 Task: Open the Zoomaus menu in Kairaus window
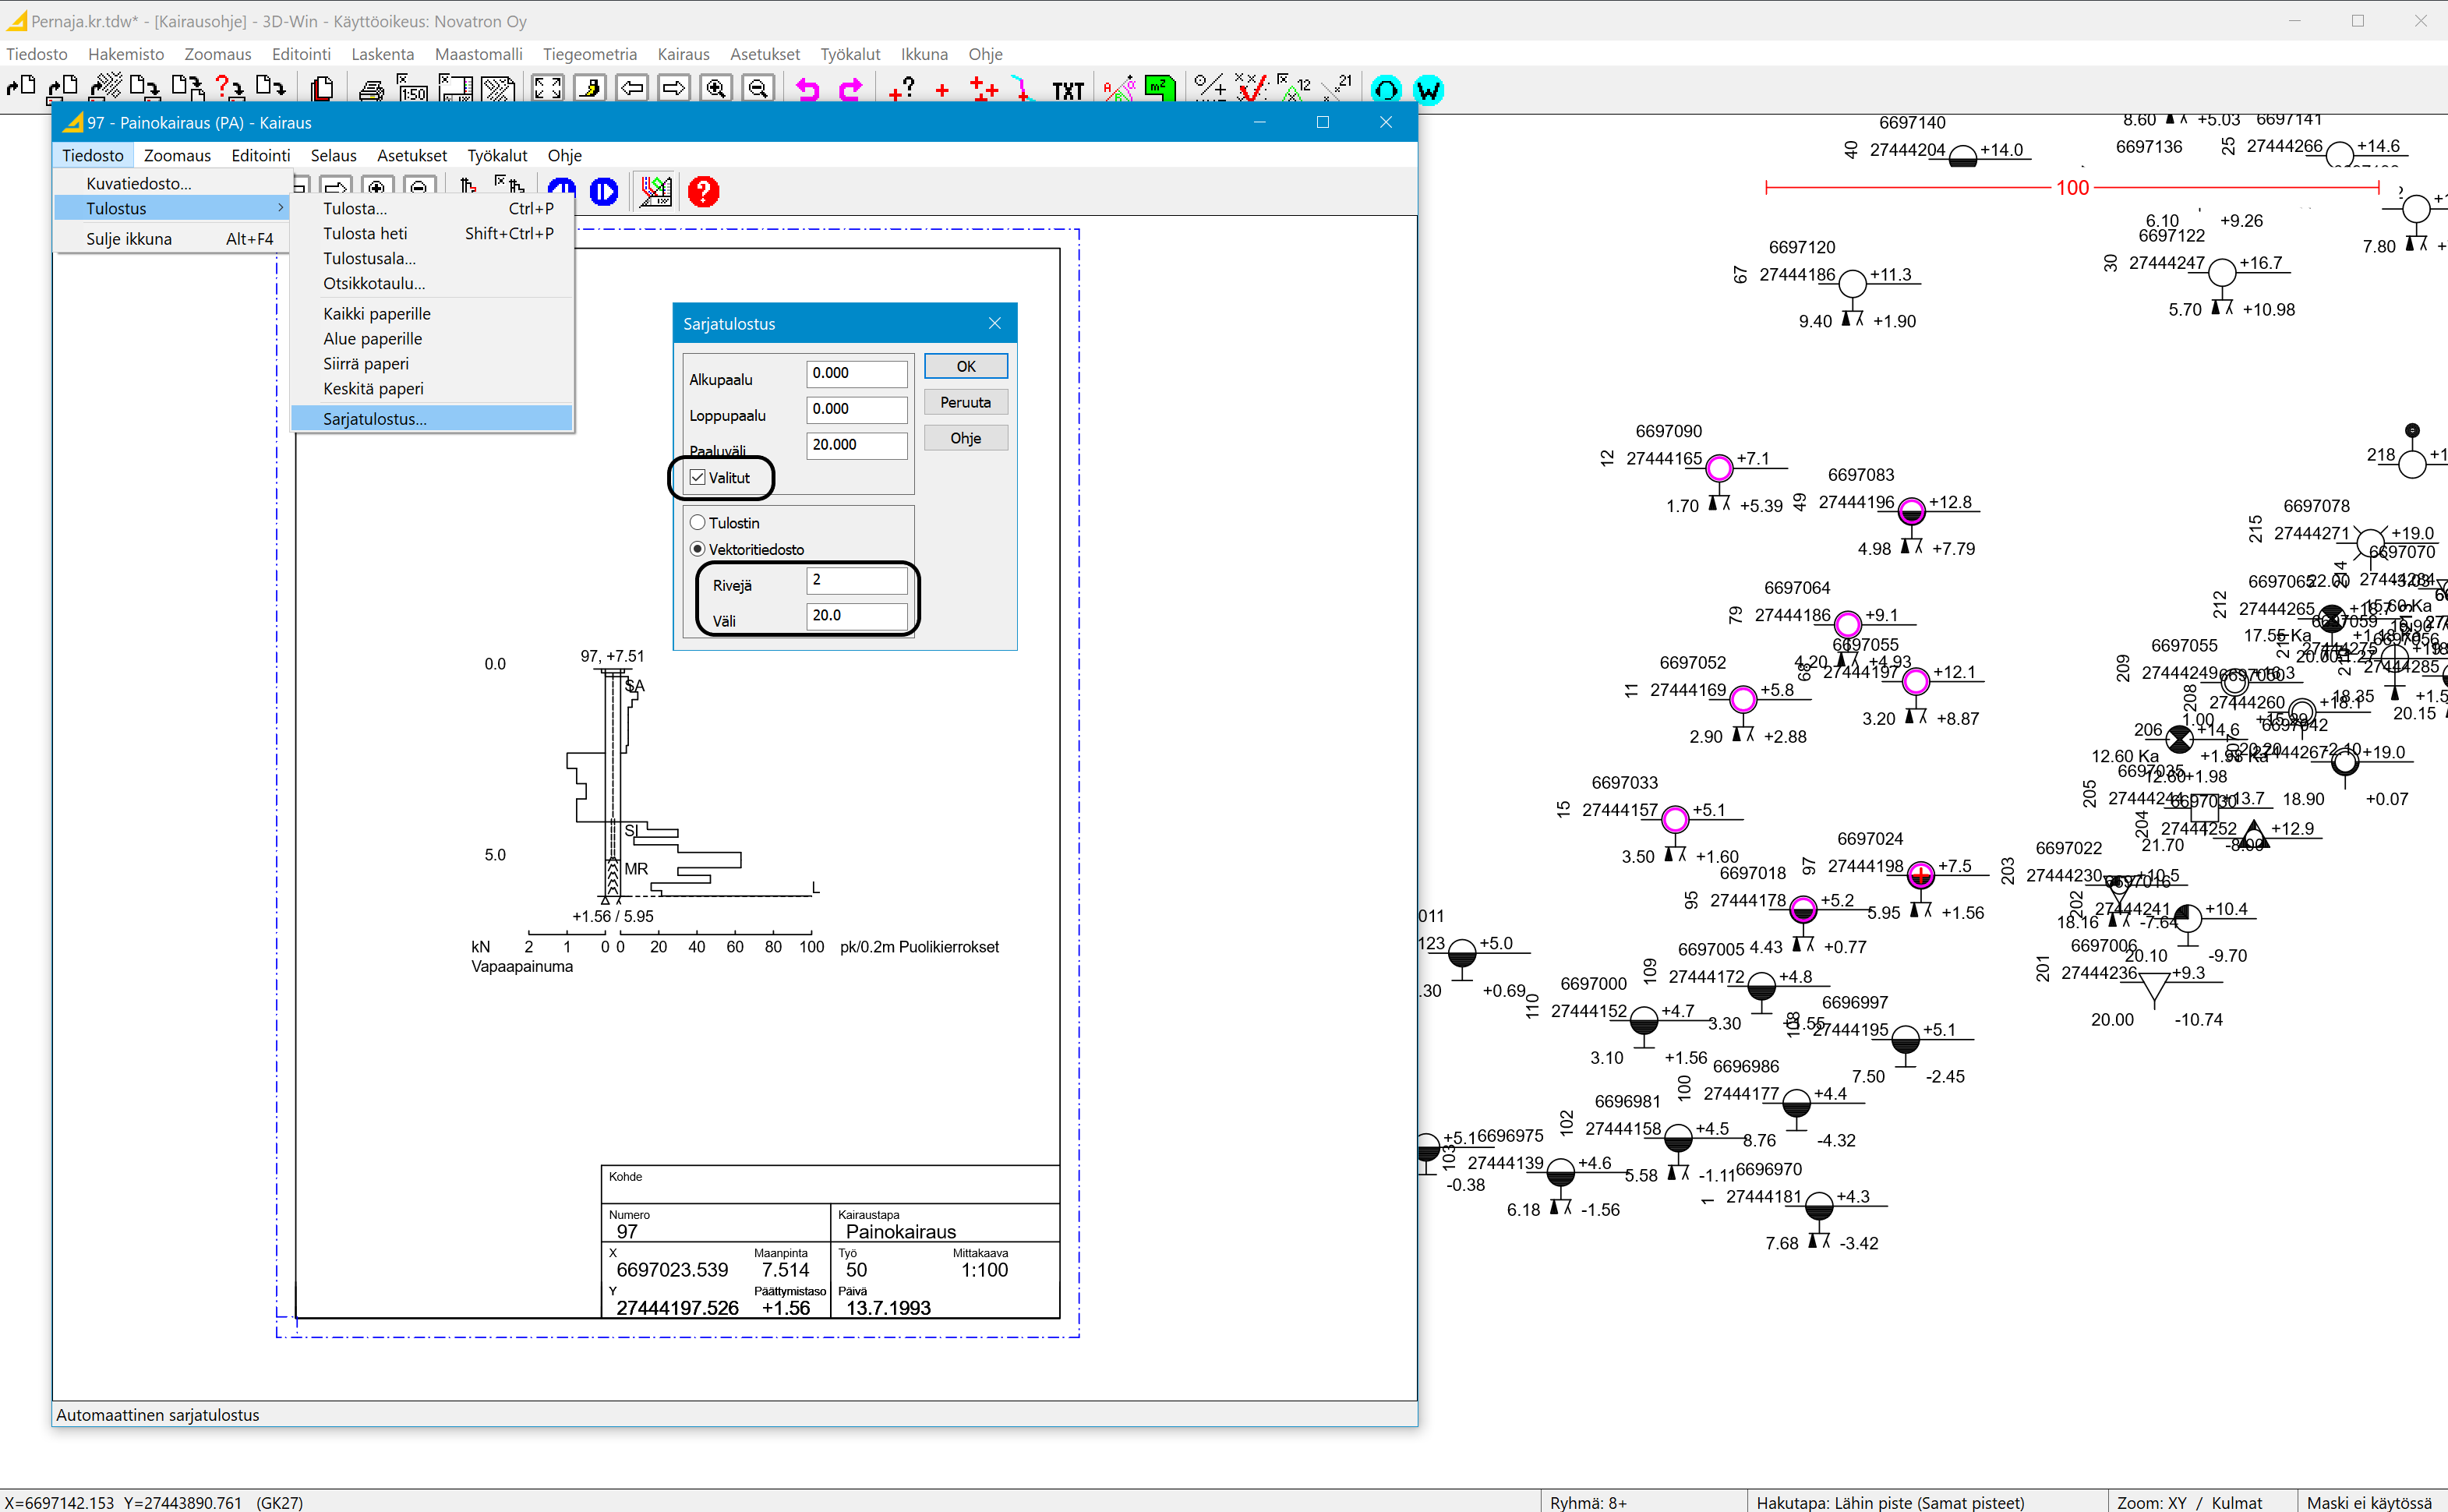[x=177, y=155]
